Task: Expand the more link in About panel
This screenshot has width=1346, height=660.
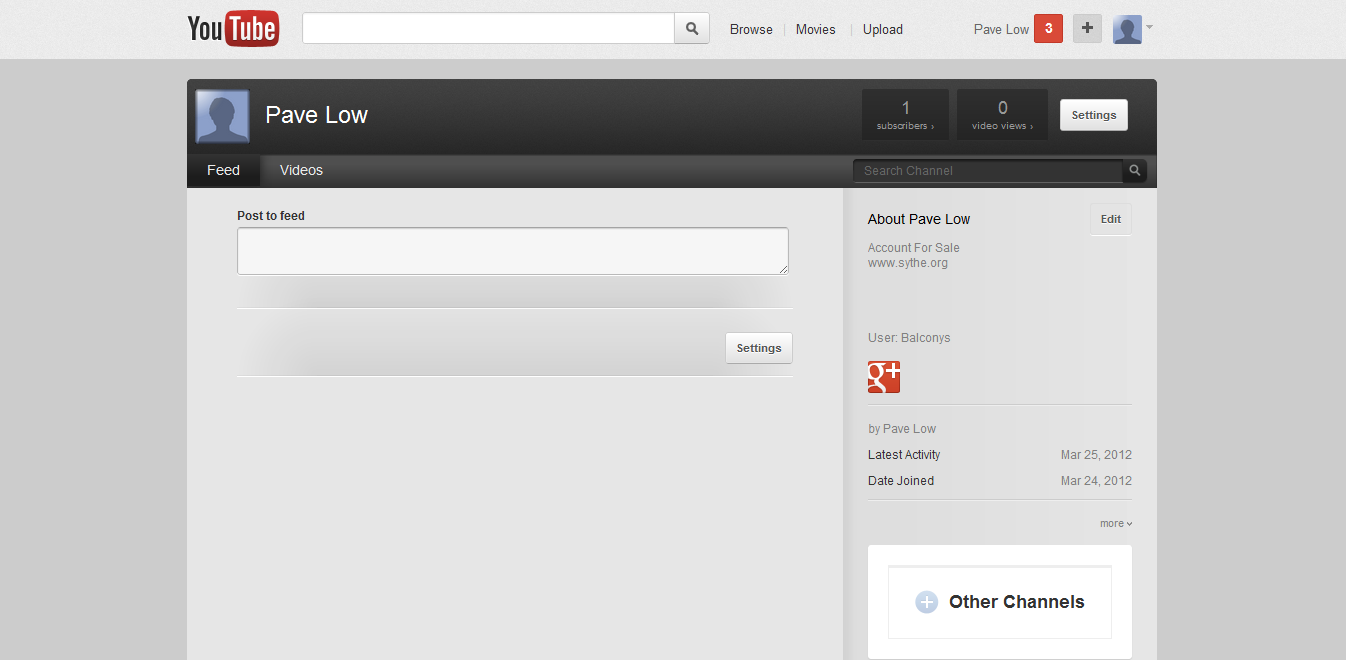Action: click(1116, 524)
